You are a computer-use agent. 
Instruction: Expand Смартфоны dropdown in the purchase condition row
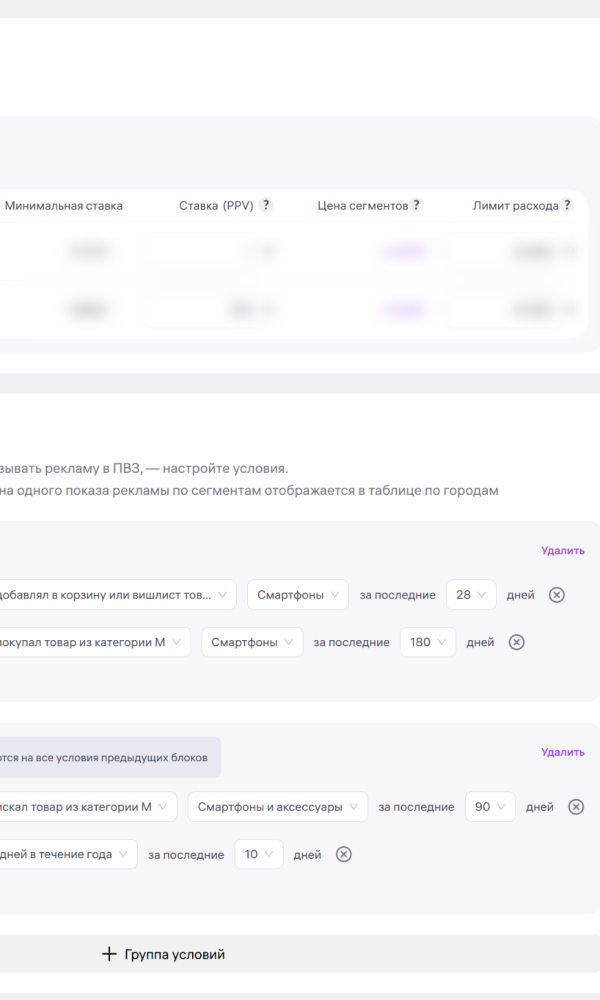(252, 642)
